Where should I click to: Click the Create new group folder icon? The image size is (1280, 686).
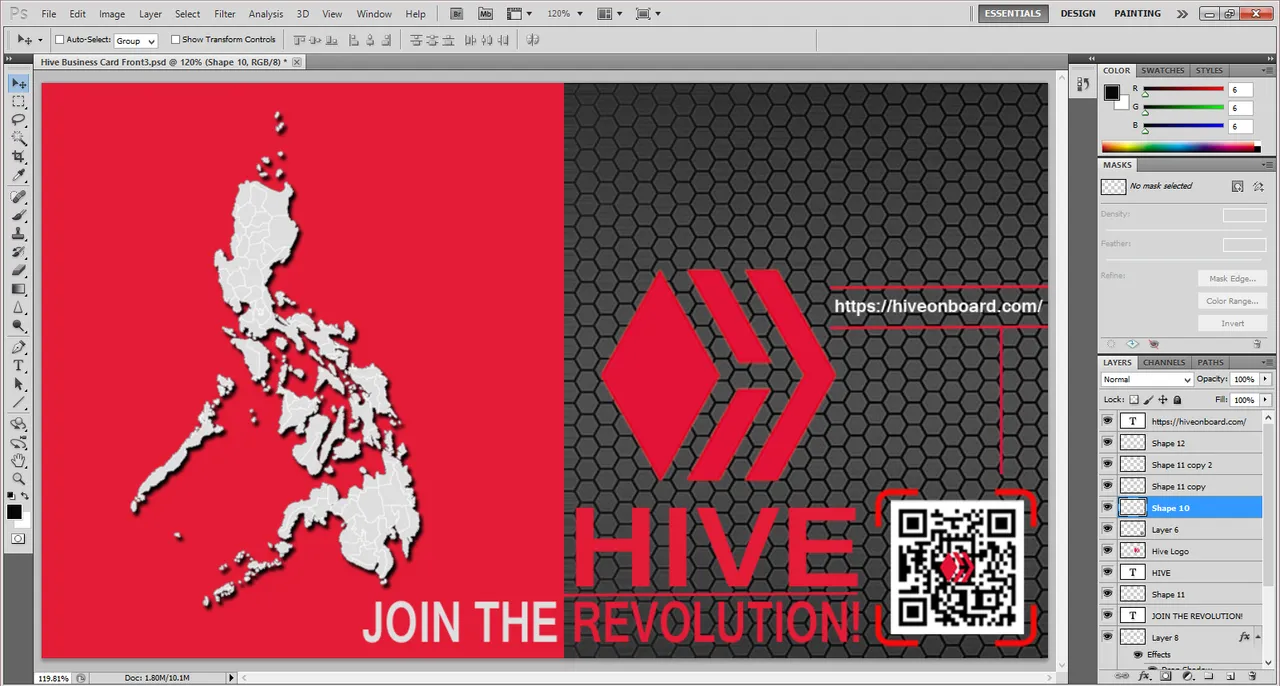point(1209,677)
